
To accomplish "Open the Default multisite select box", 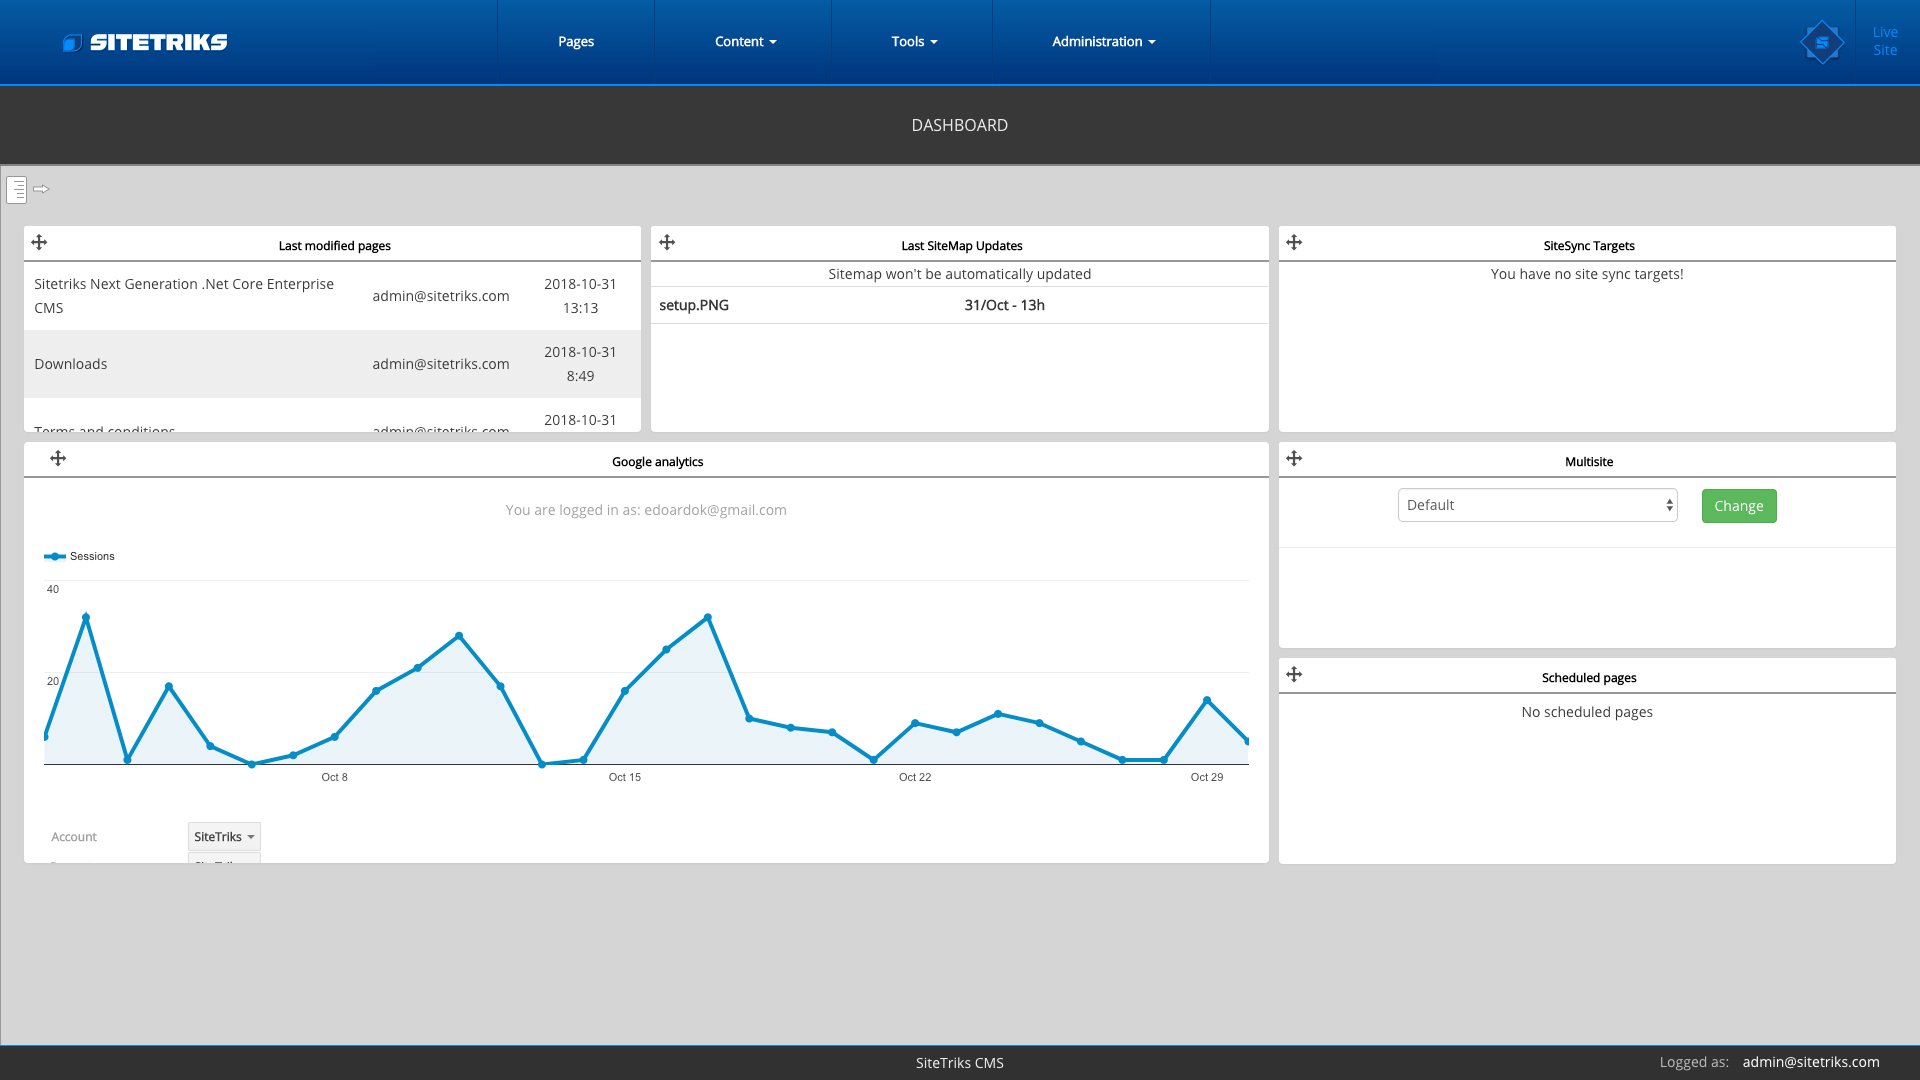I will [1537, 506].
